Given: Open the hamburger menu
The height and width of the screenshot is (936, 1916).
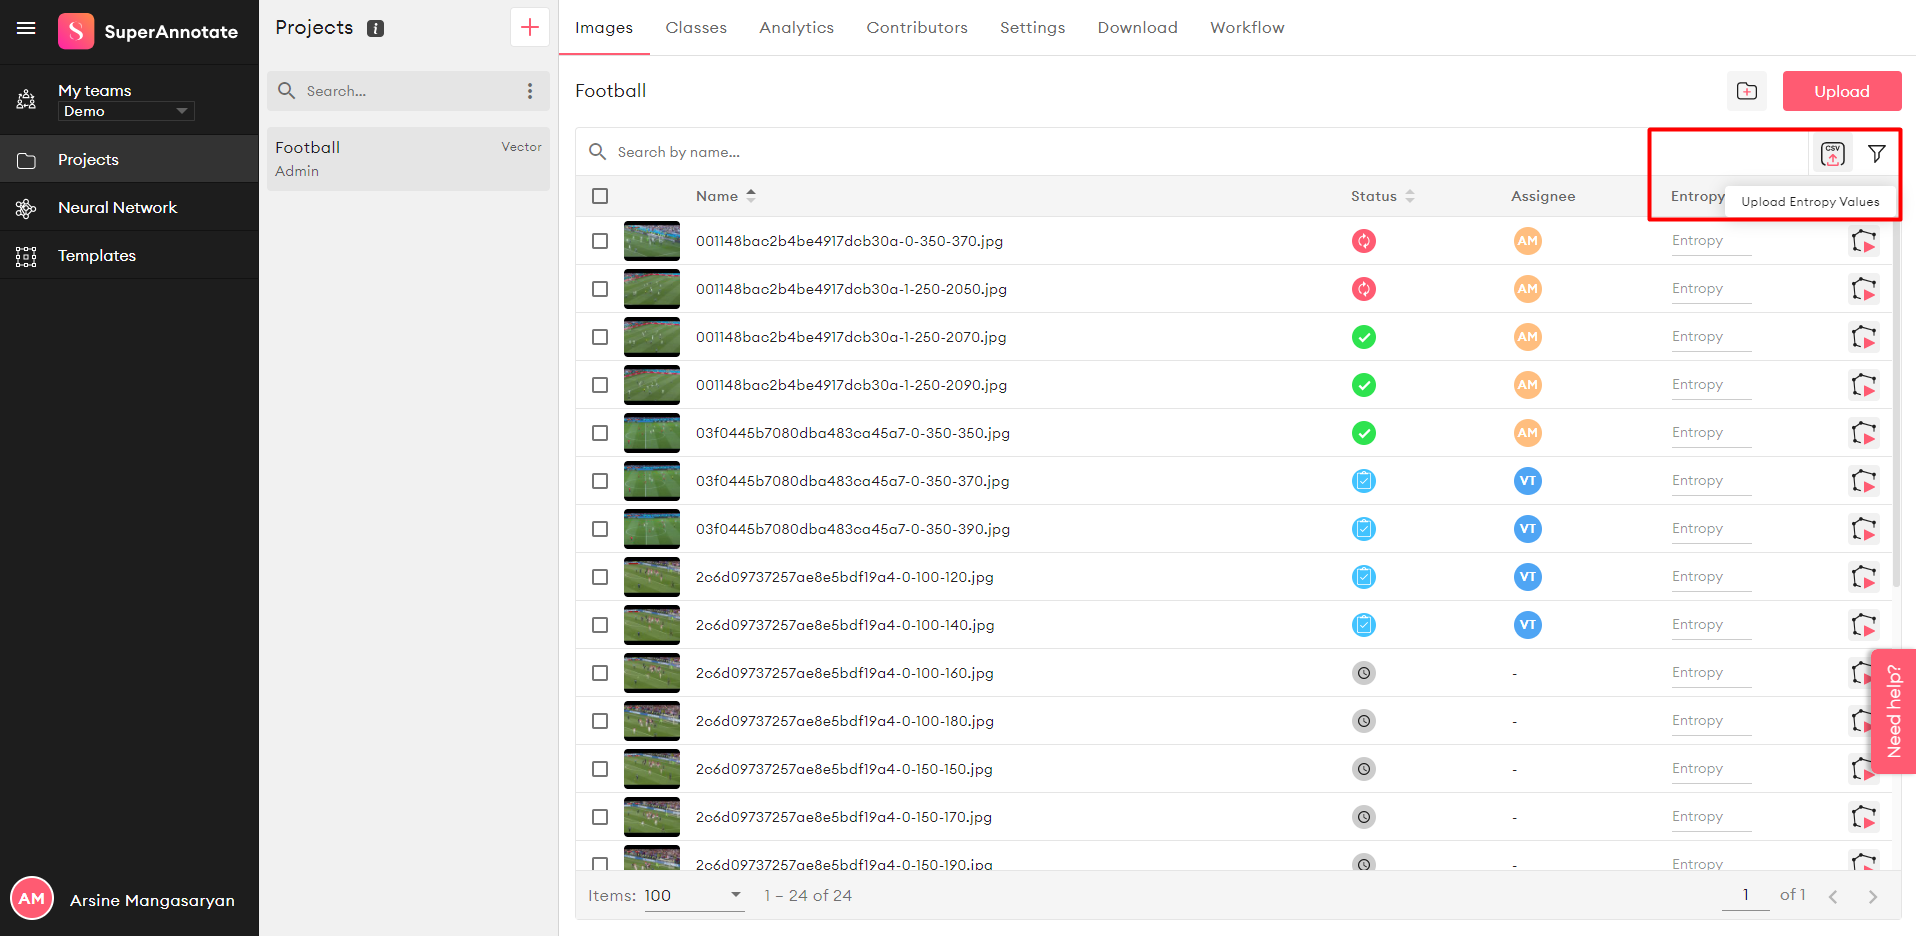Looking at the screenshot, I should click(x=26, y=28).
